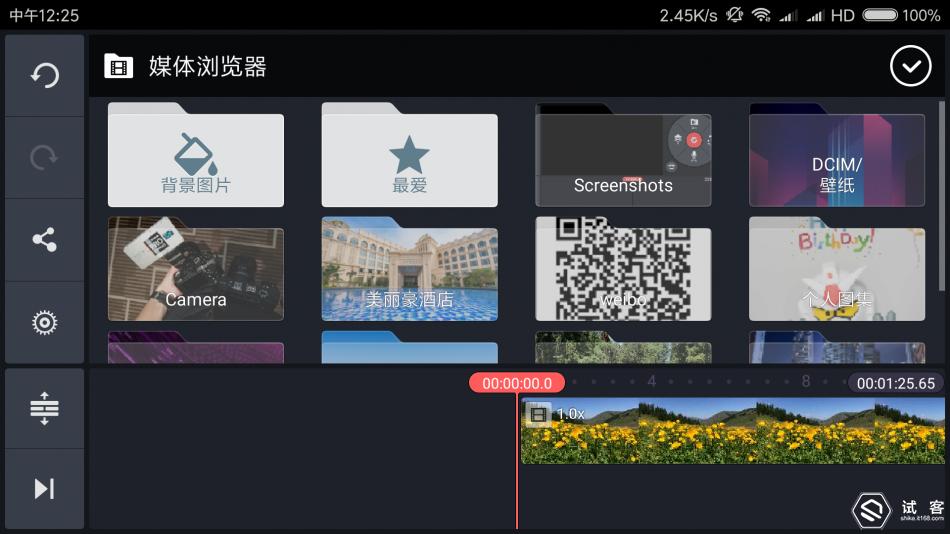The image size is (950, 534).
Task: Confirm with the checkmark button
Action: click(911, 65)
